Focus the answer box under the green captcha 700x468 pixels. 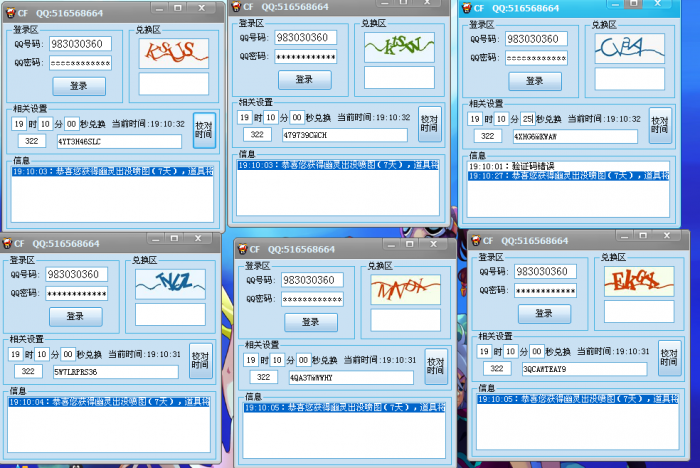point(399,78)
